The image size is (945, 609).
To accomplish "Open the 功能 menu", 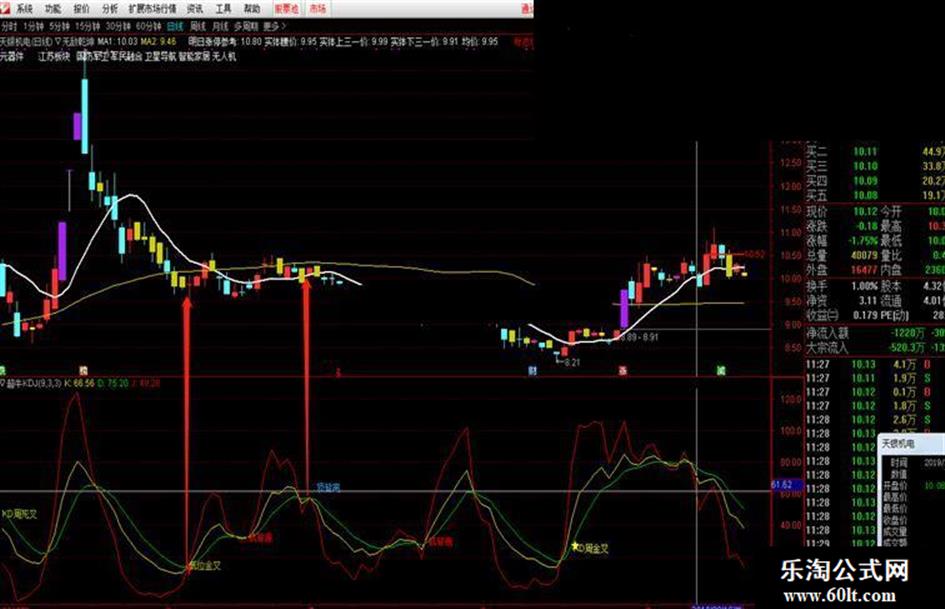I will pyautogui.click(x=53, y=9).
